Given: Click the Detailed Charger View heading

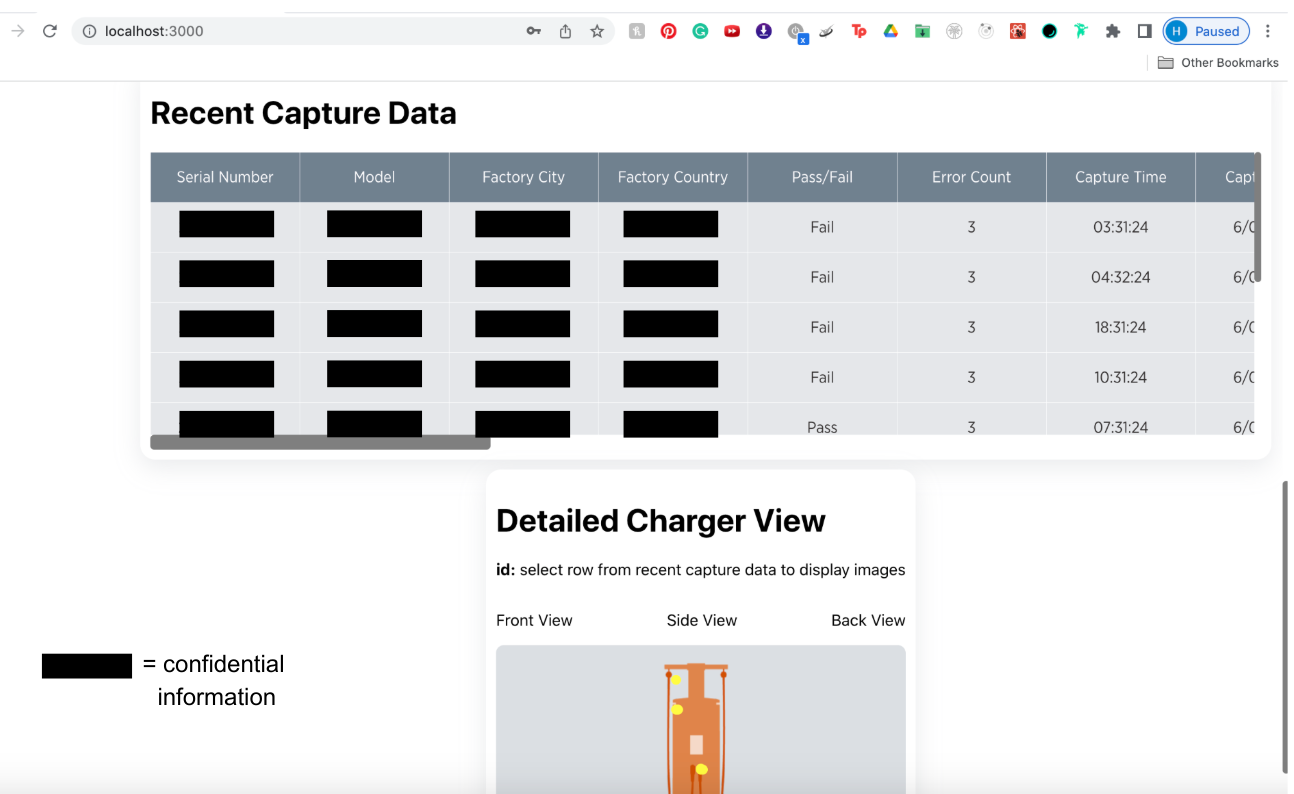Looking at the screenshot, I should tap(661, 521).
